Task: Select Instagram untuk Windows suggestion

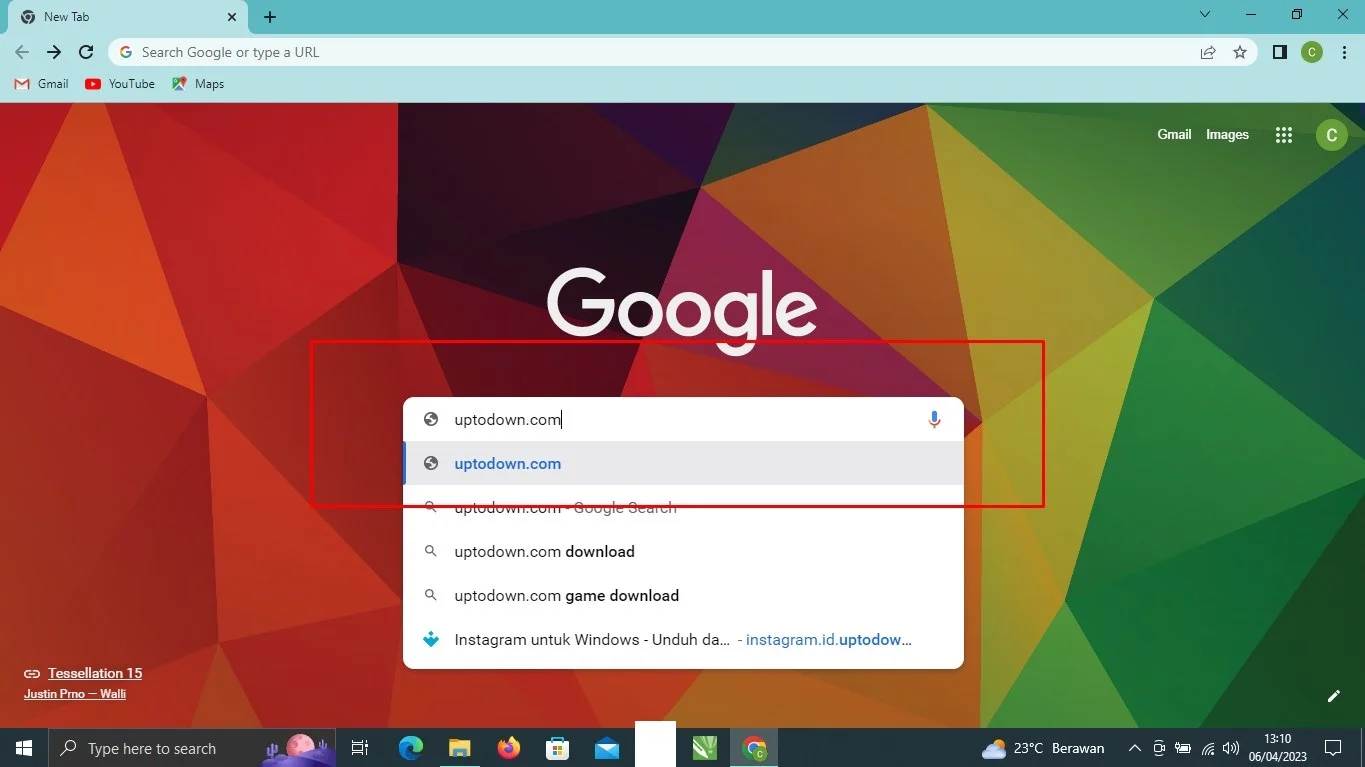Action: [683, 639]
